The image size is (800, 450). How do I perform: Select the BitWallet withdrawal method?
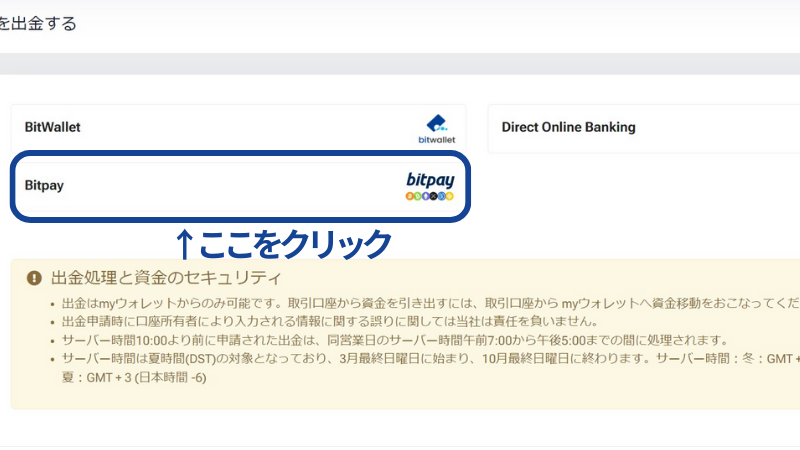53,128
